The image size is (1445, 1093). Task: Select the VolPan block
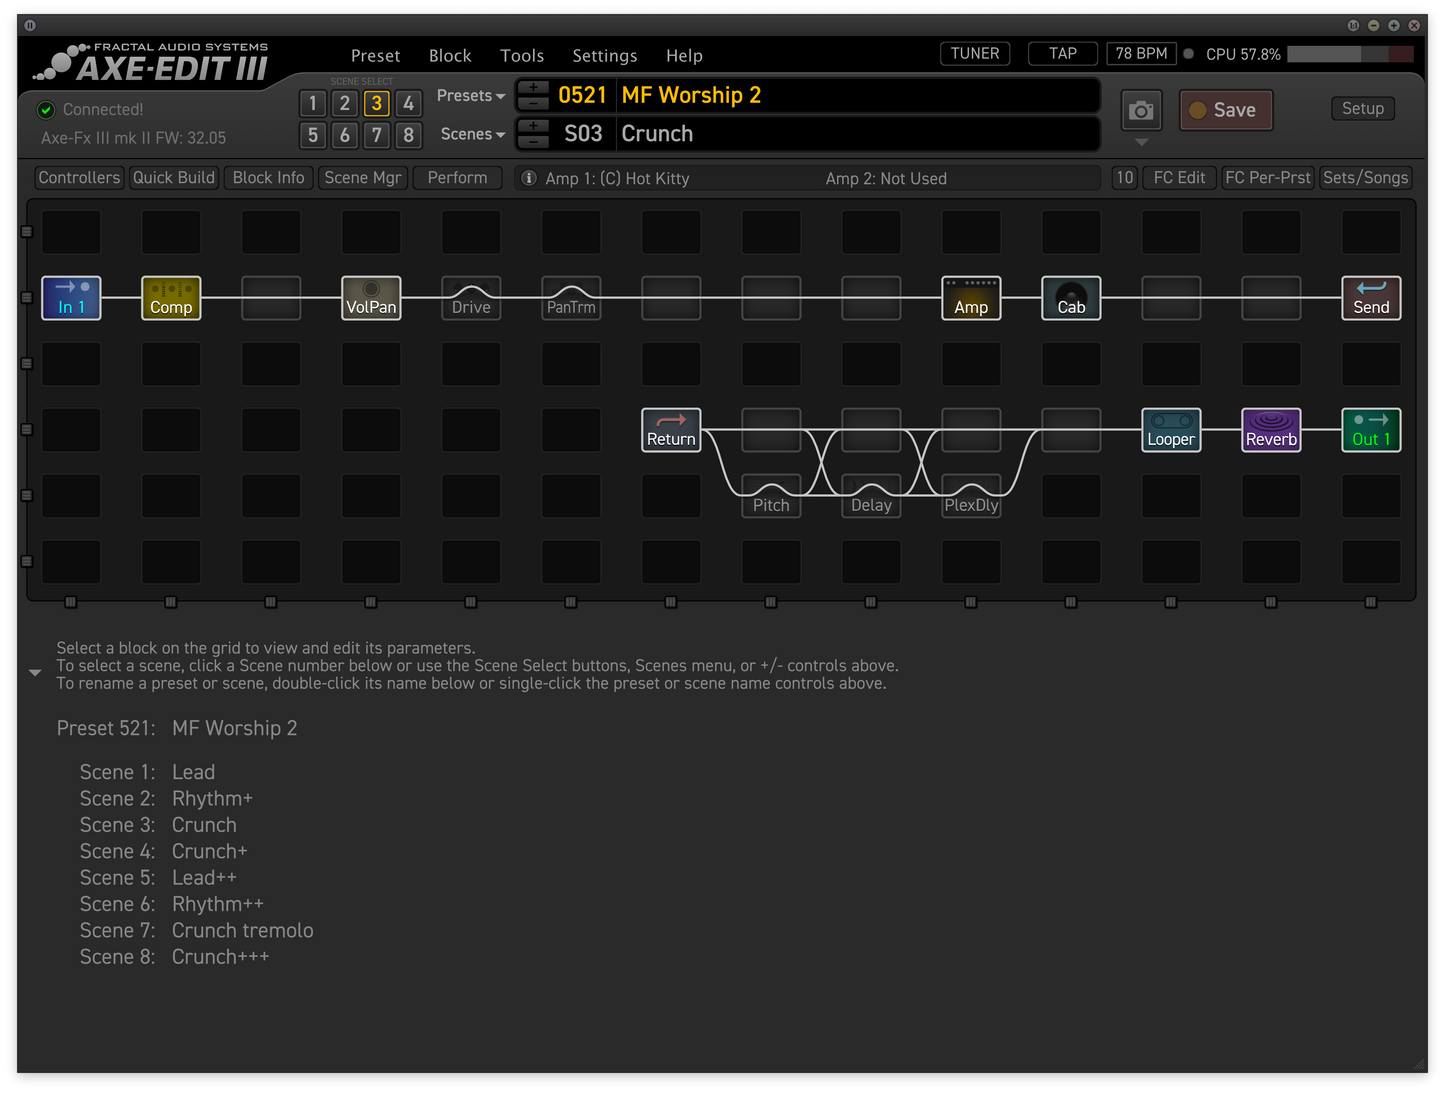pyautogui.click(x=371, y=298)
